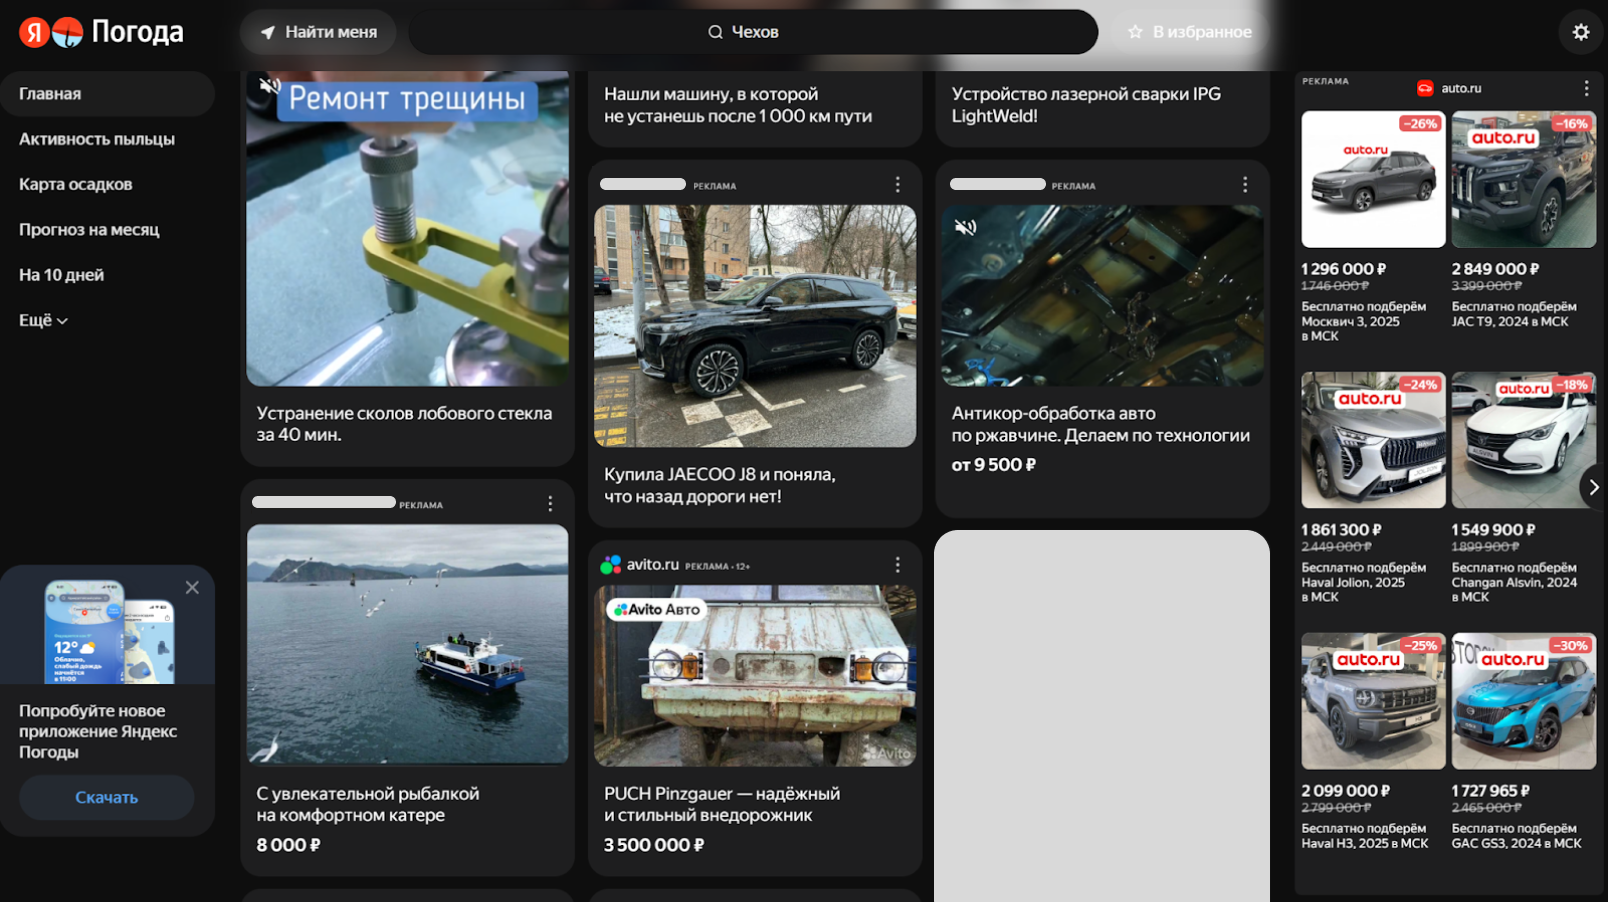Click 'Нашли машину, в которой' ad text
Screen dimensions: 1608x902
(x=738, y=105)
